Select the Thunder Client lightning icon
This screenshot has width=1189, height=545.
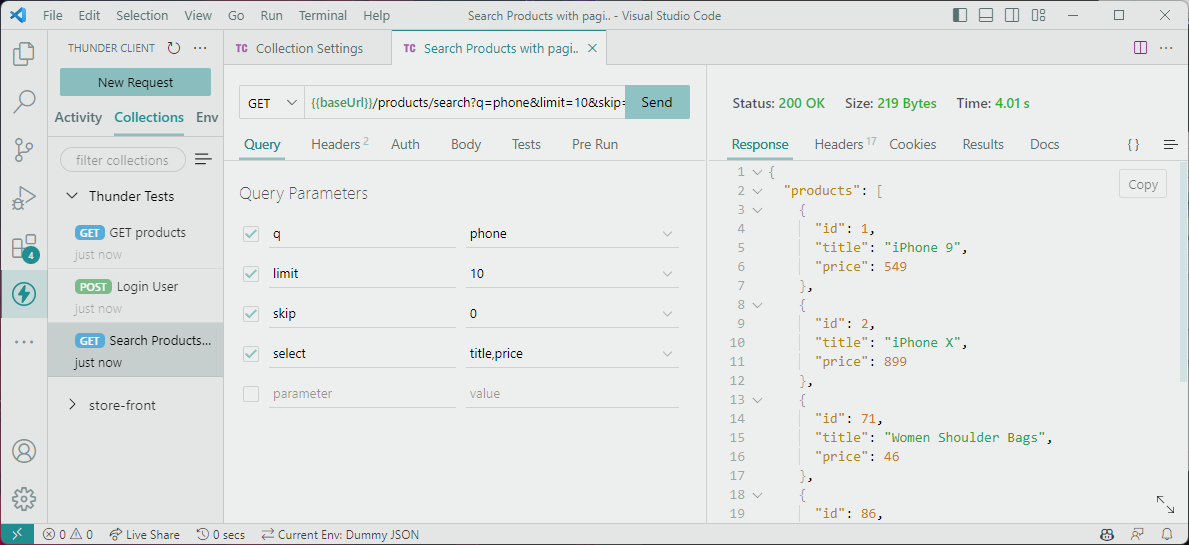point(24,294)
